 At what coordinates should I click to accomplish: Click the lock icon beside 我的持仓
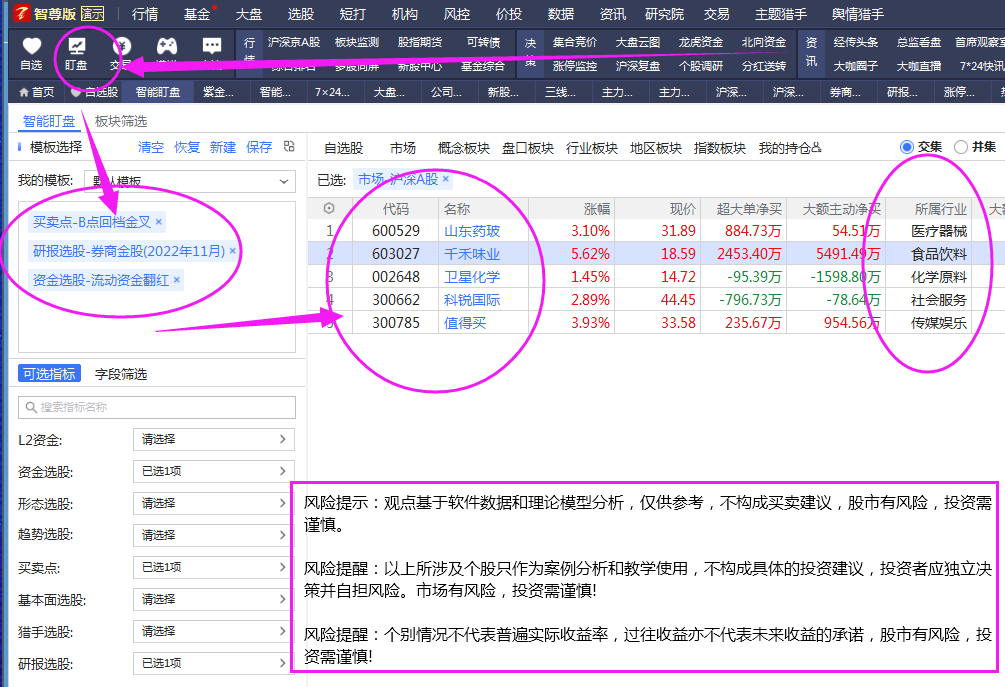[x=816, y=148]
